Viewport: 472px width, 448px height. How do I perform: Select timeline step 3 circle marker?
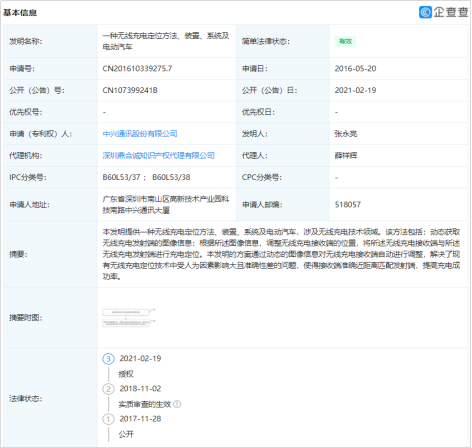(108, 359)
